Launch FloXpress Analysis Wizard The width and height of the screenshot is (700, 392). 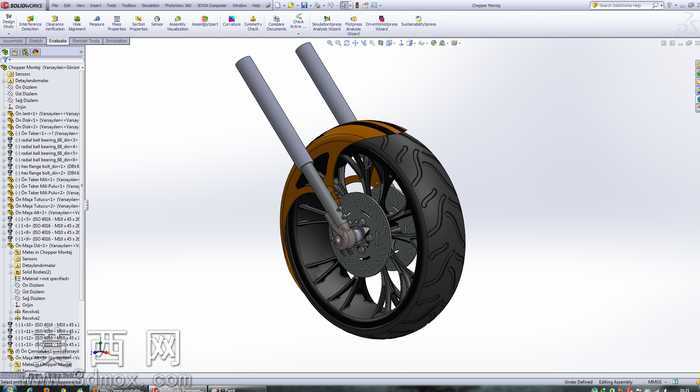point(354,25)
